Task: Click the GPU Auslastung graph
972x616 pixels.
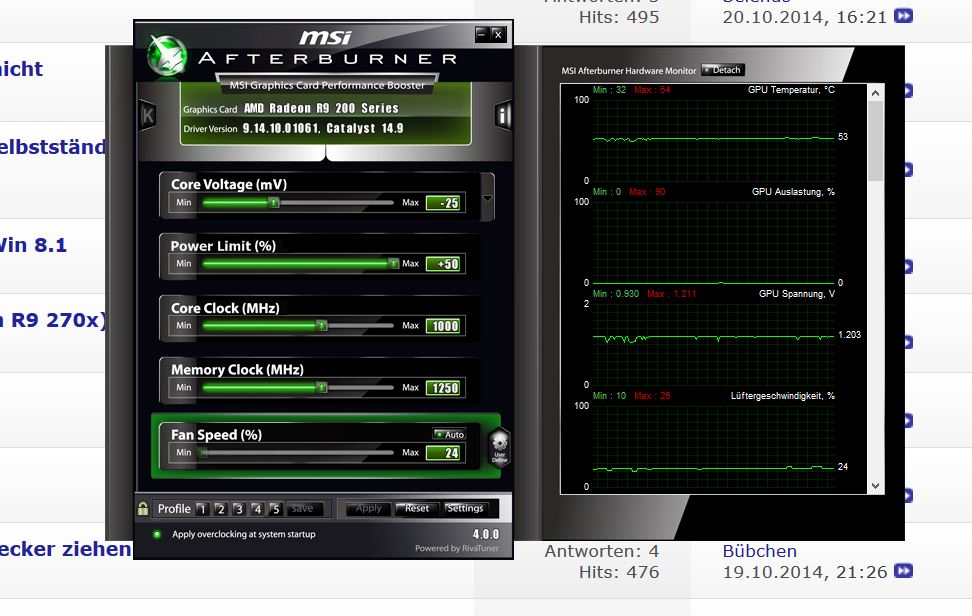Action: 714,242
